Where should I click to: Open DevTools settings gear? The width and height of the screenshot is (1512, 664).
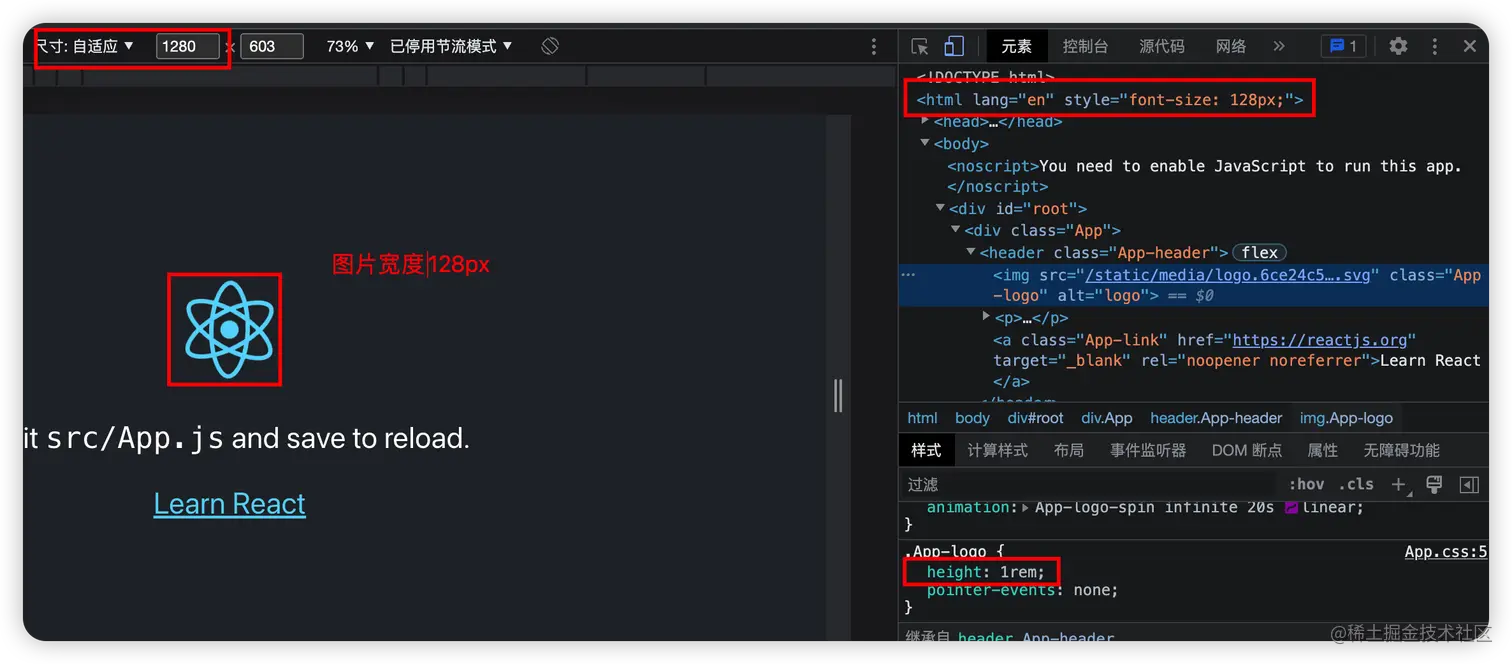pos(1398,46)
